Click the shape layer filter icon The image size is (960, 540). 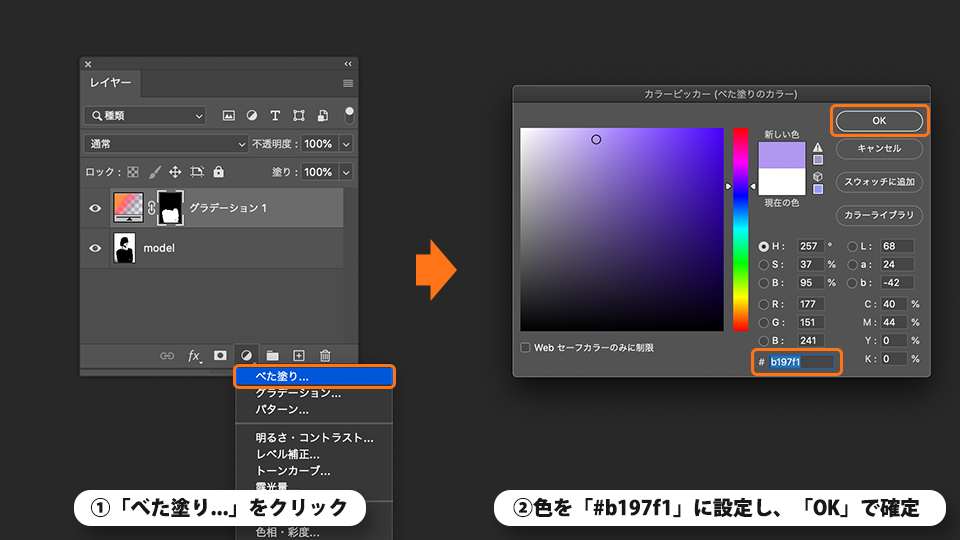tap(299, 116)
